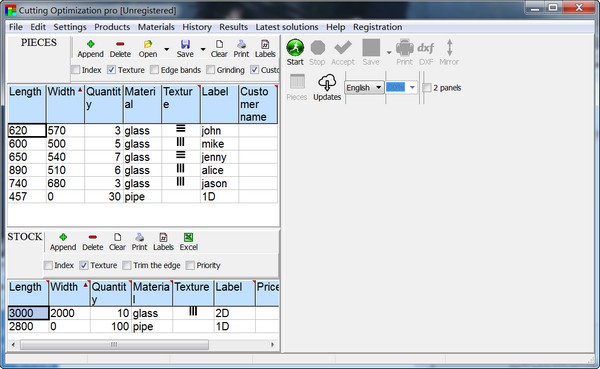Screen dimensions: 600x369
Task: Click the Pieces view icon in results area
Action: (297, 88)
